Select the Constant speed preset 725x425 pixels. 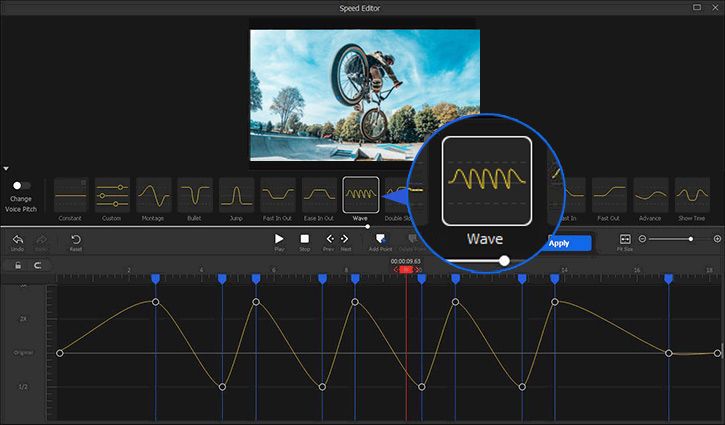click(71, 194)
